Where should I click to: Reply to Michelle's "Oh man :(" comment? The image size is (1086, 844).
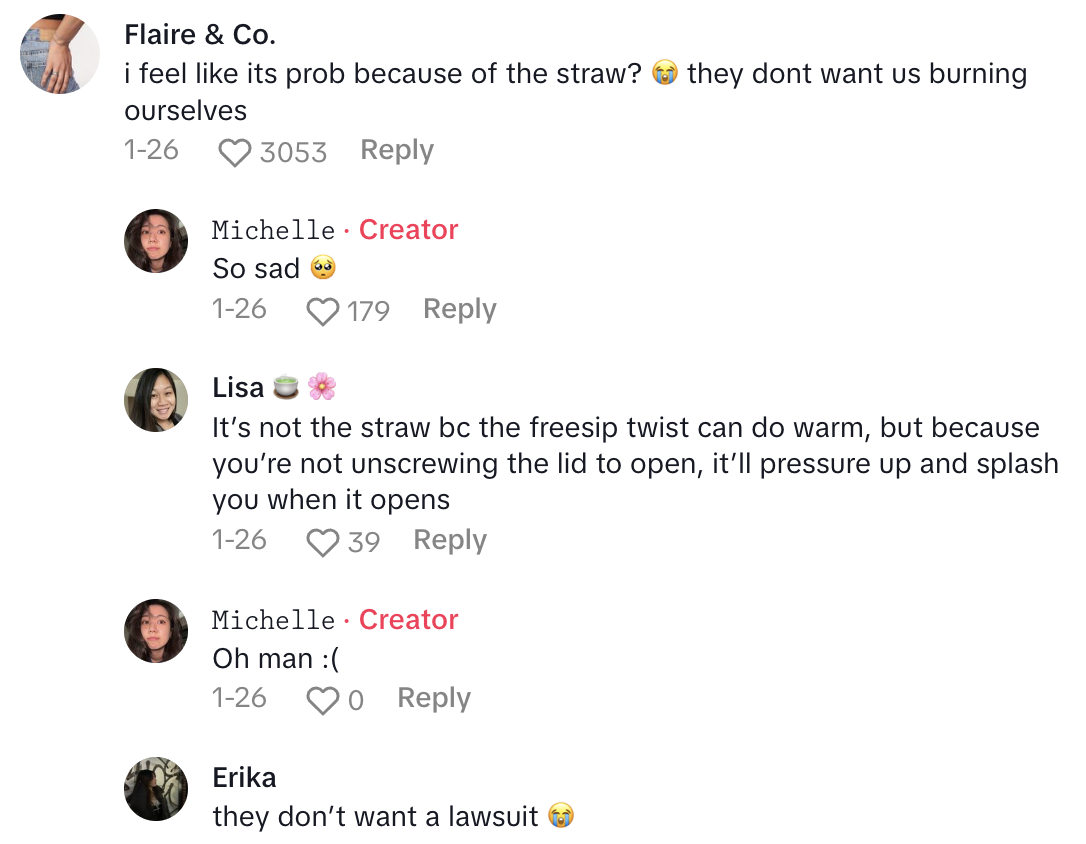click(433, 698)
